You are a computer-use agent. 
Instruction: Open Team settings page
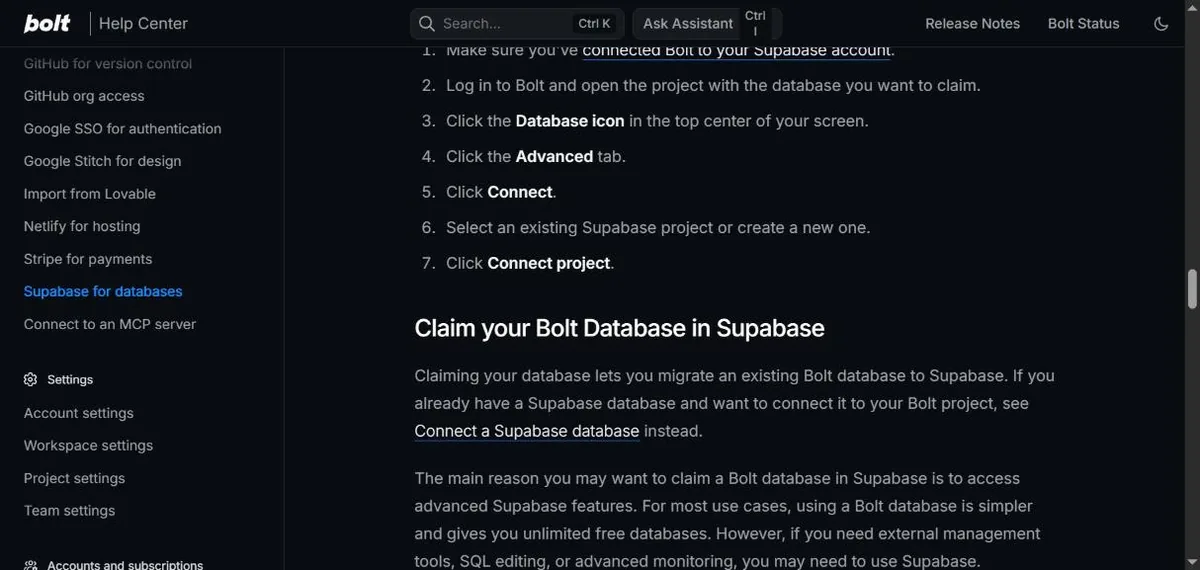70,511
